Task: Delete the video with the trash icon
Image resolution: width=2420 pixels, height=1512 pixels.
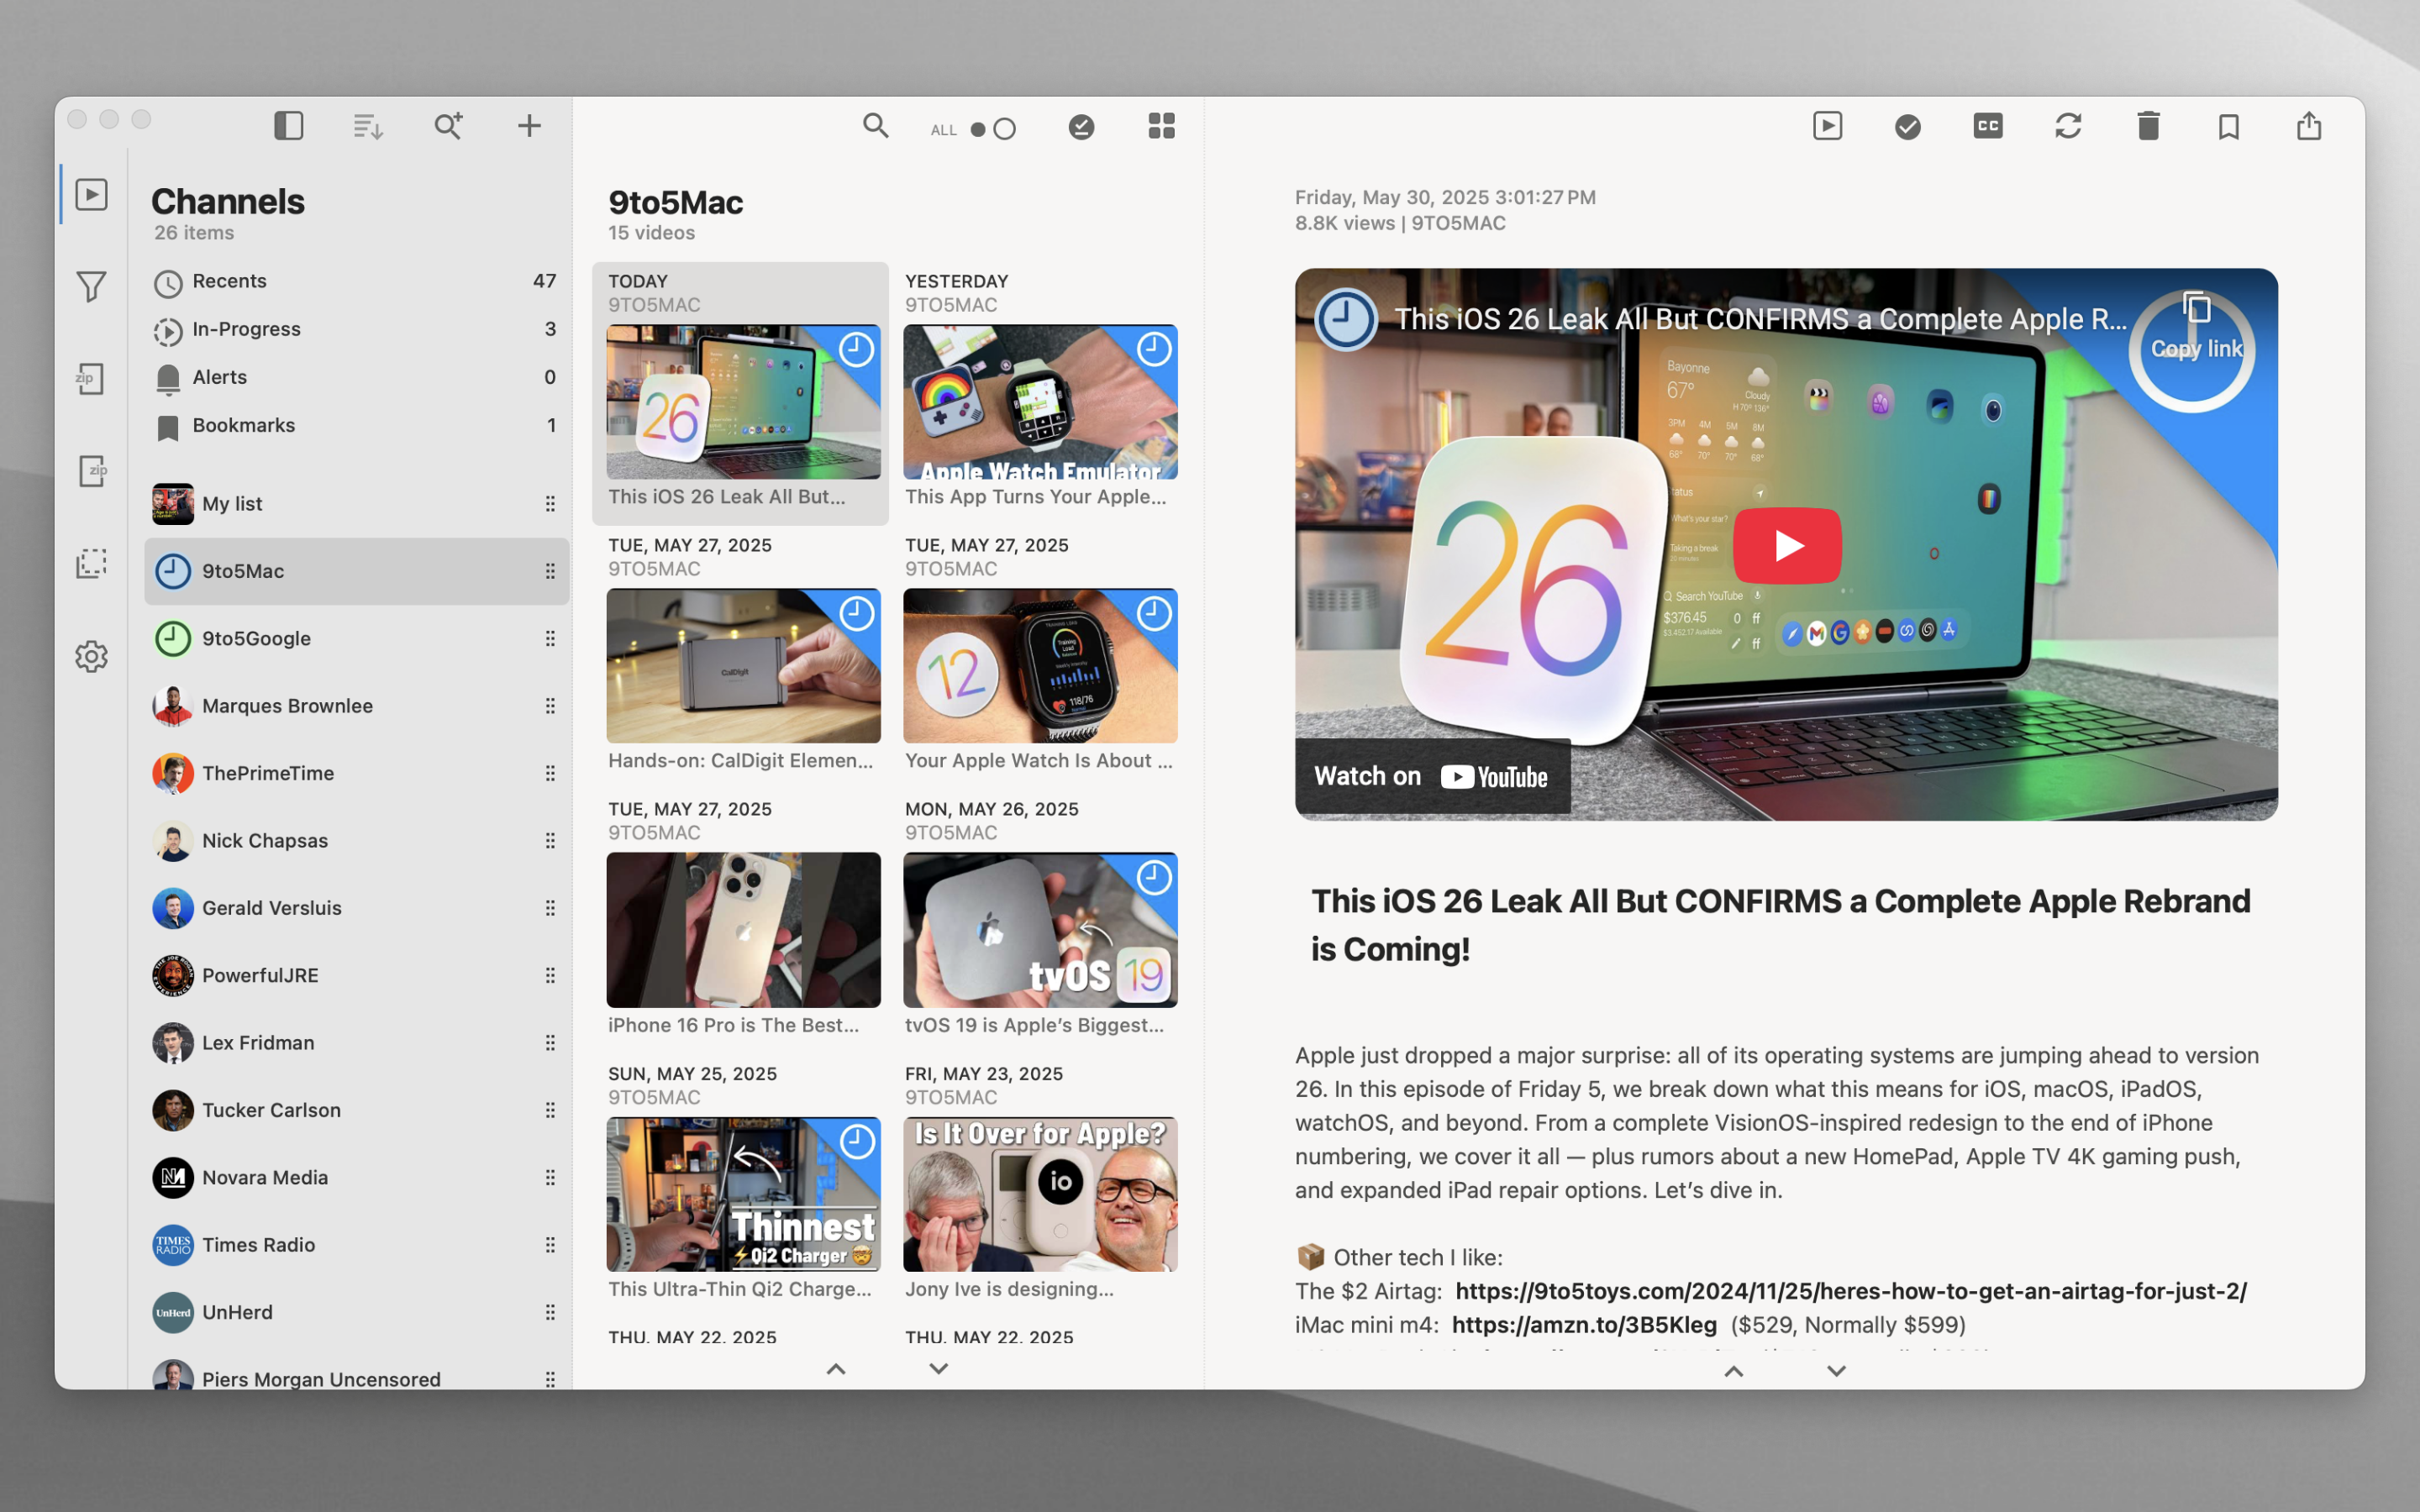Action: tap(2148, 126)
